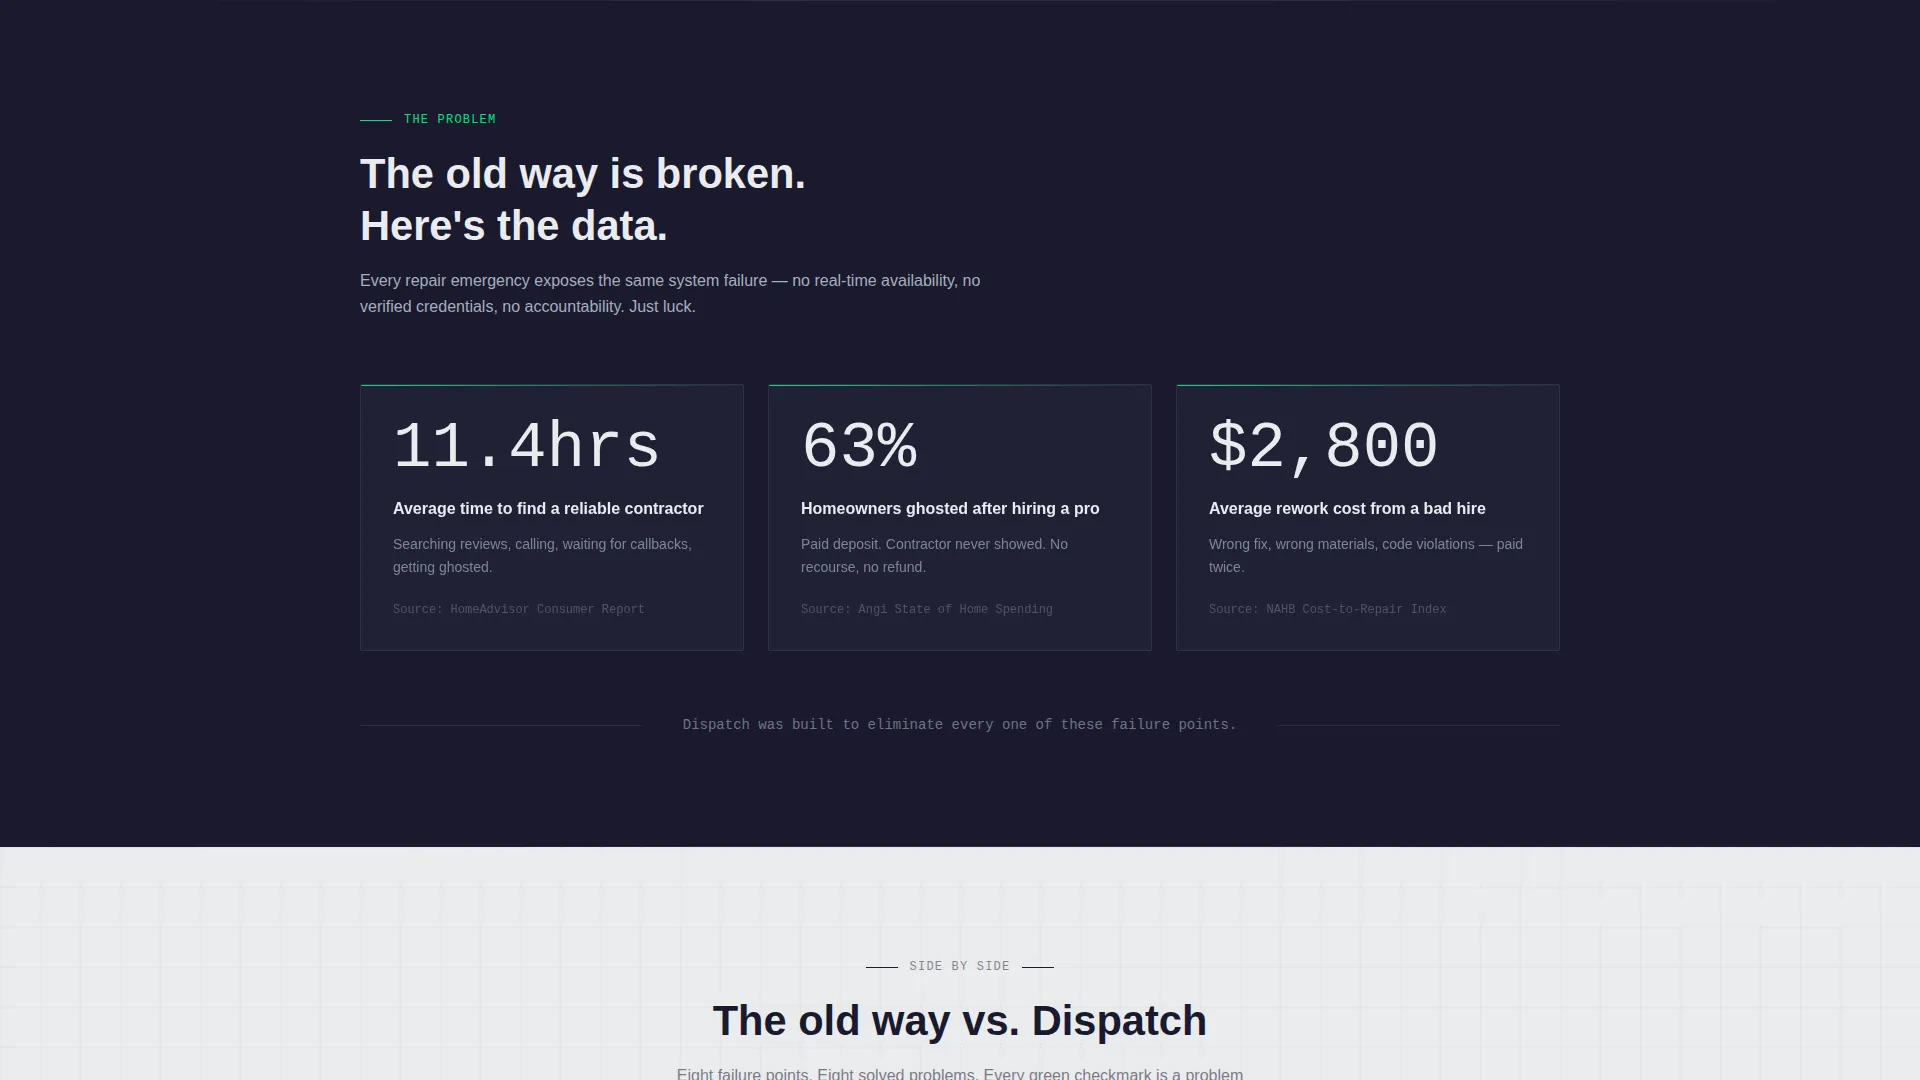1920x1080 pixels.
Task: Click 'Average rework cost from a bad hire'
Action: pyautogui.click(x=1347, y=509)
